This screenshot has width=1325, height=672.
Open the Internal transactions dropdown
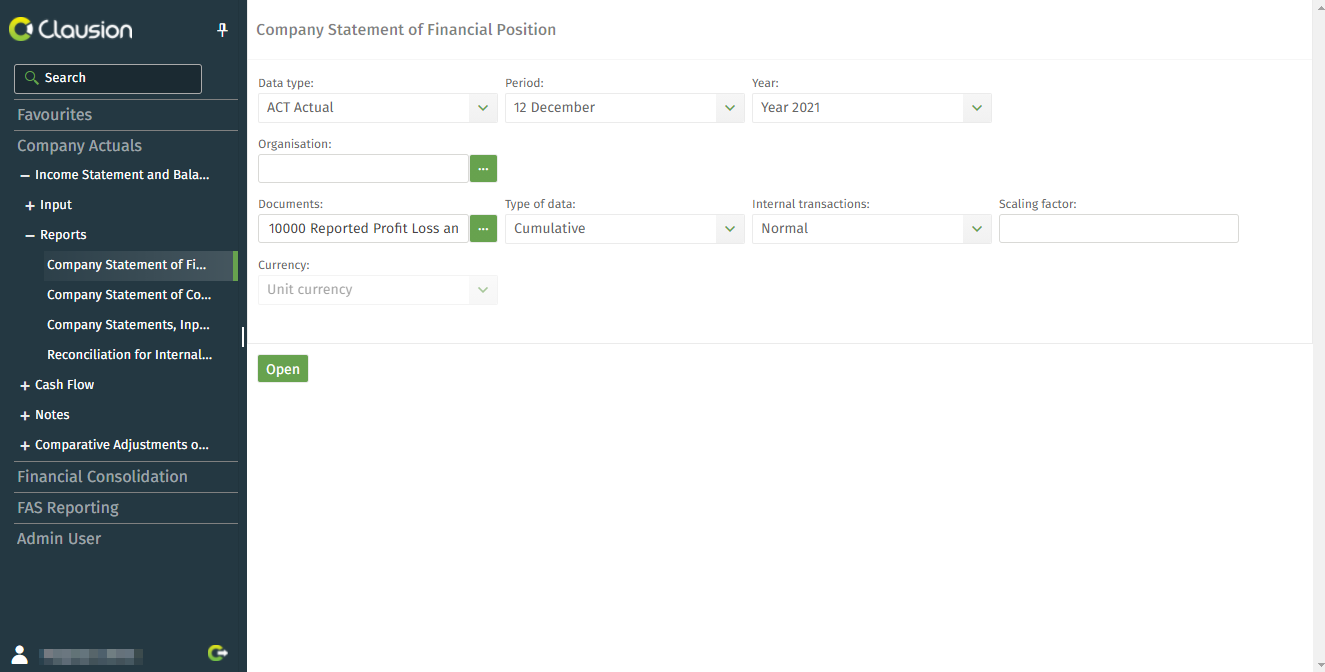click(x=872, y=229)
